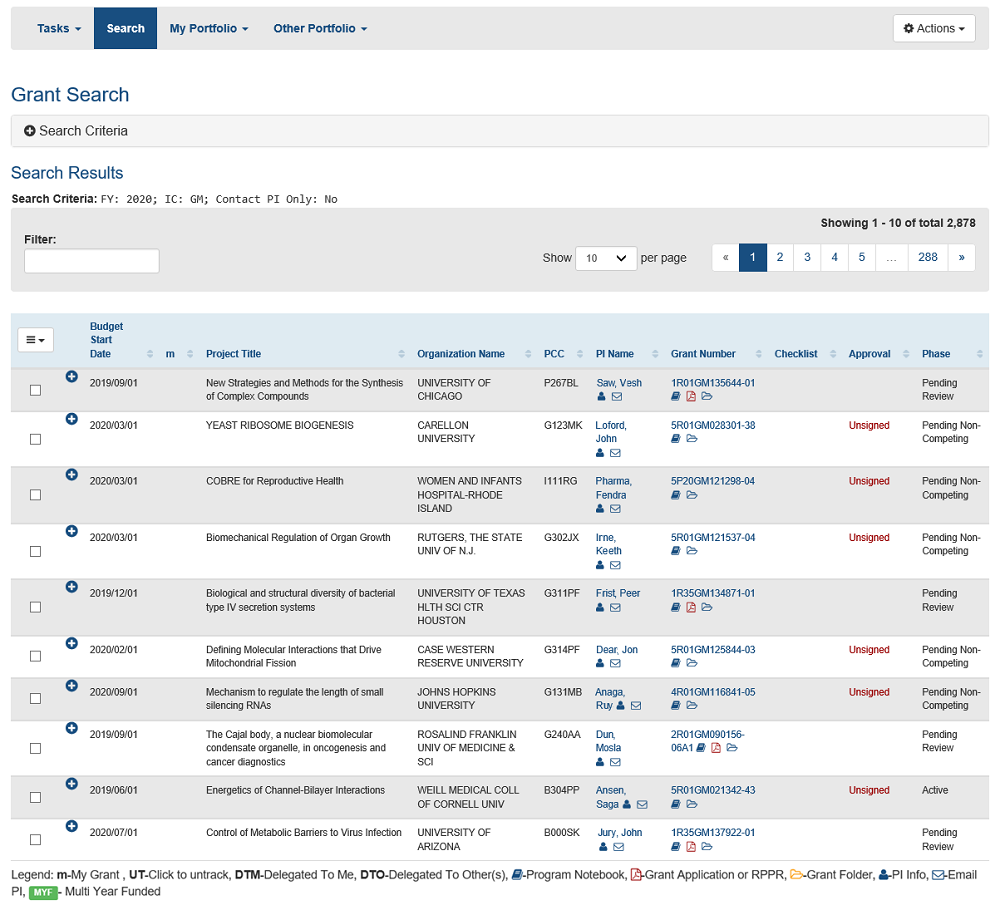
Task: Expand row details for YEAST RIBOSOME BIOGENESIS
Action: pos(71,419)
